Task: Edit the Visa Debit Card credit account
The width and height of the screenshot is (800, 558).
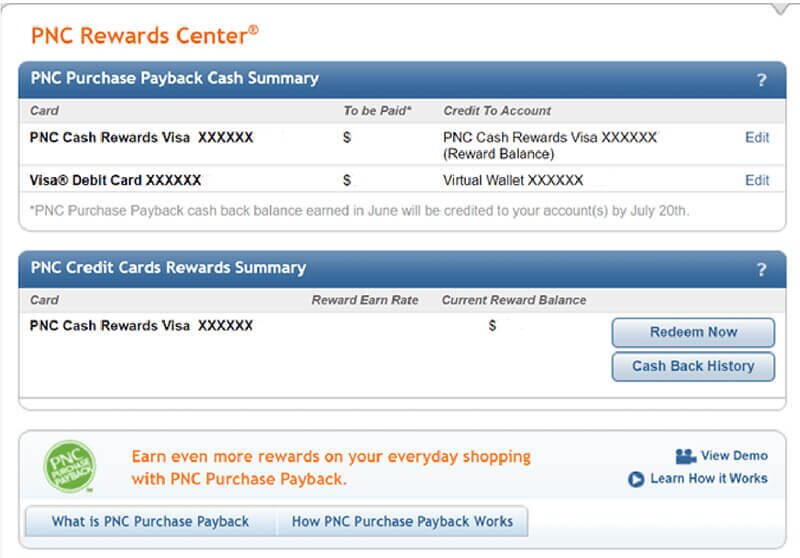Action: pos(757,180)
